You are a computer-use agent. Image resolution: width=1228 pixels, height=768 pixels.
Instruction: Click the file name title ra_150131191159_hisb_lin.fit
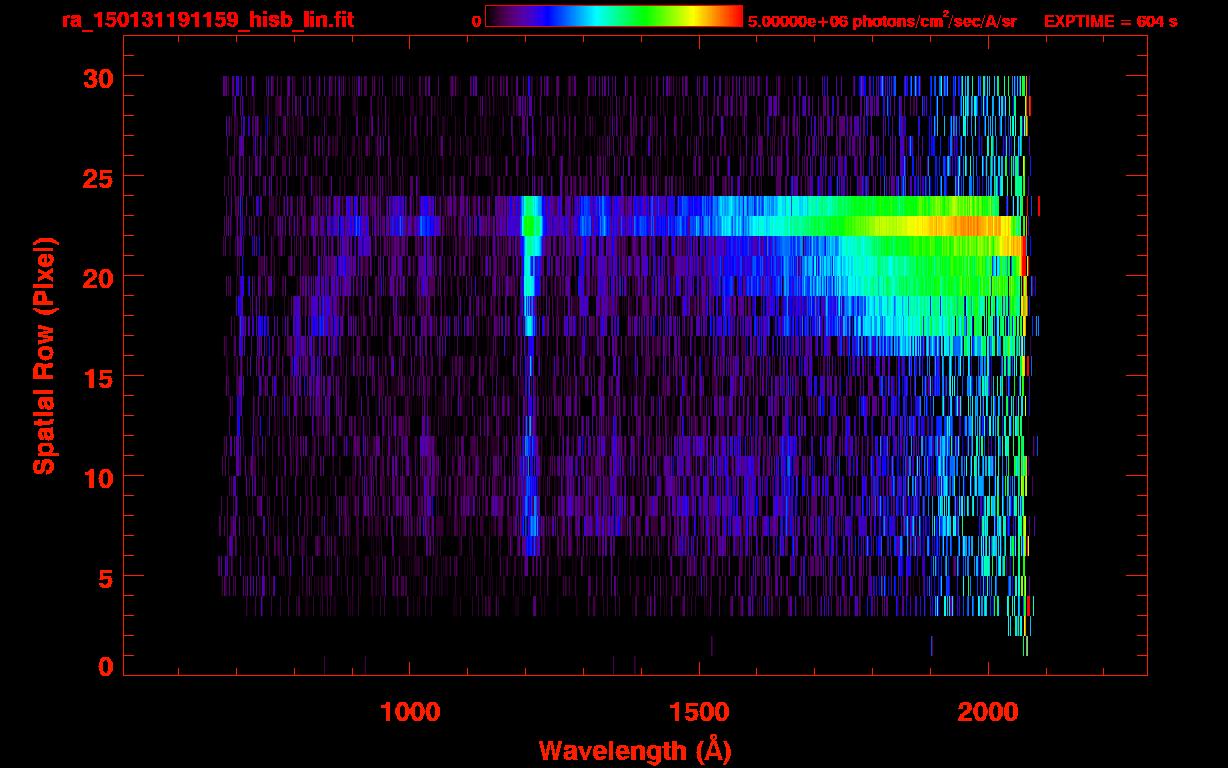click(x=207, y=20)
